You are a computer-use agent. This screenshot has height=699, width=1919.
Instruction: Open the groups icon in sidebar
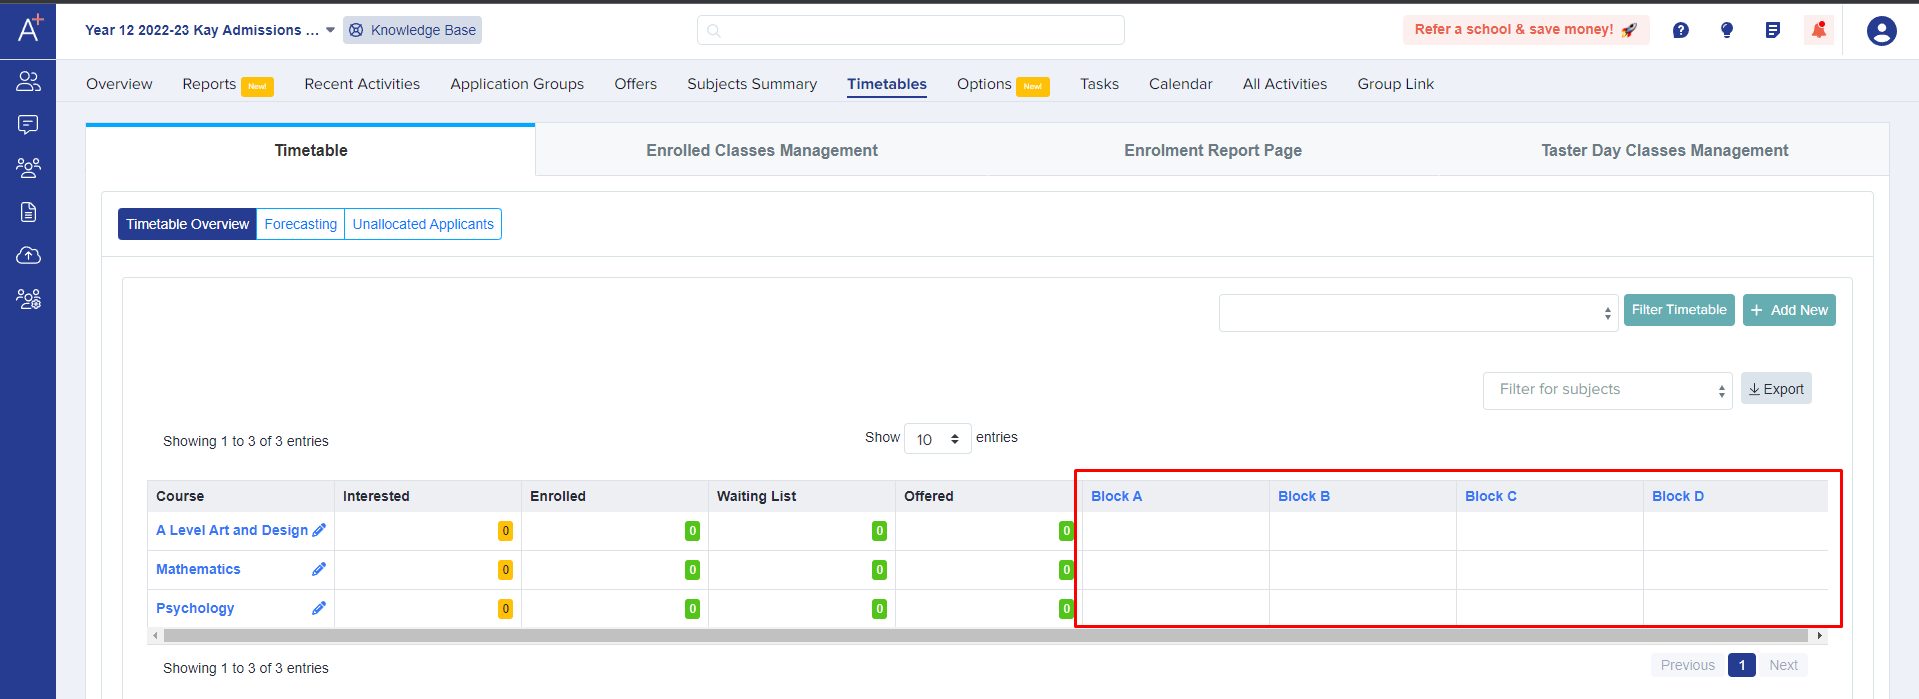click(28, 168)
